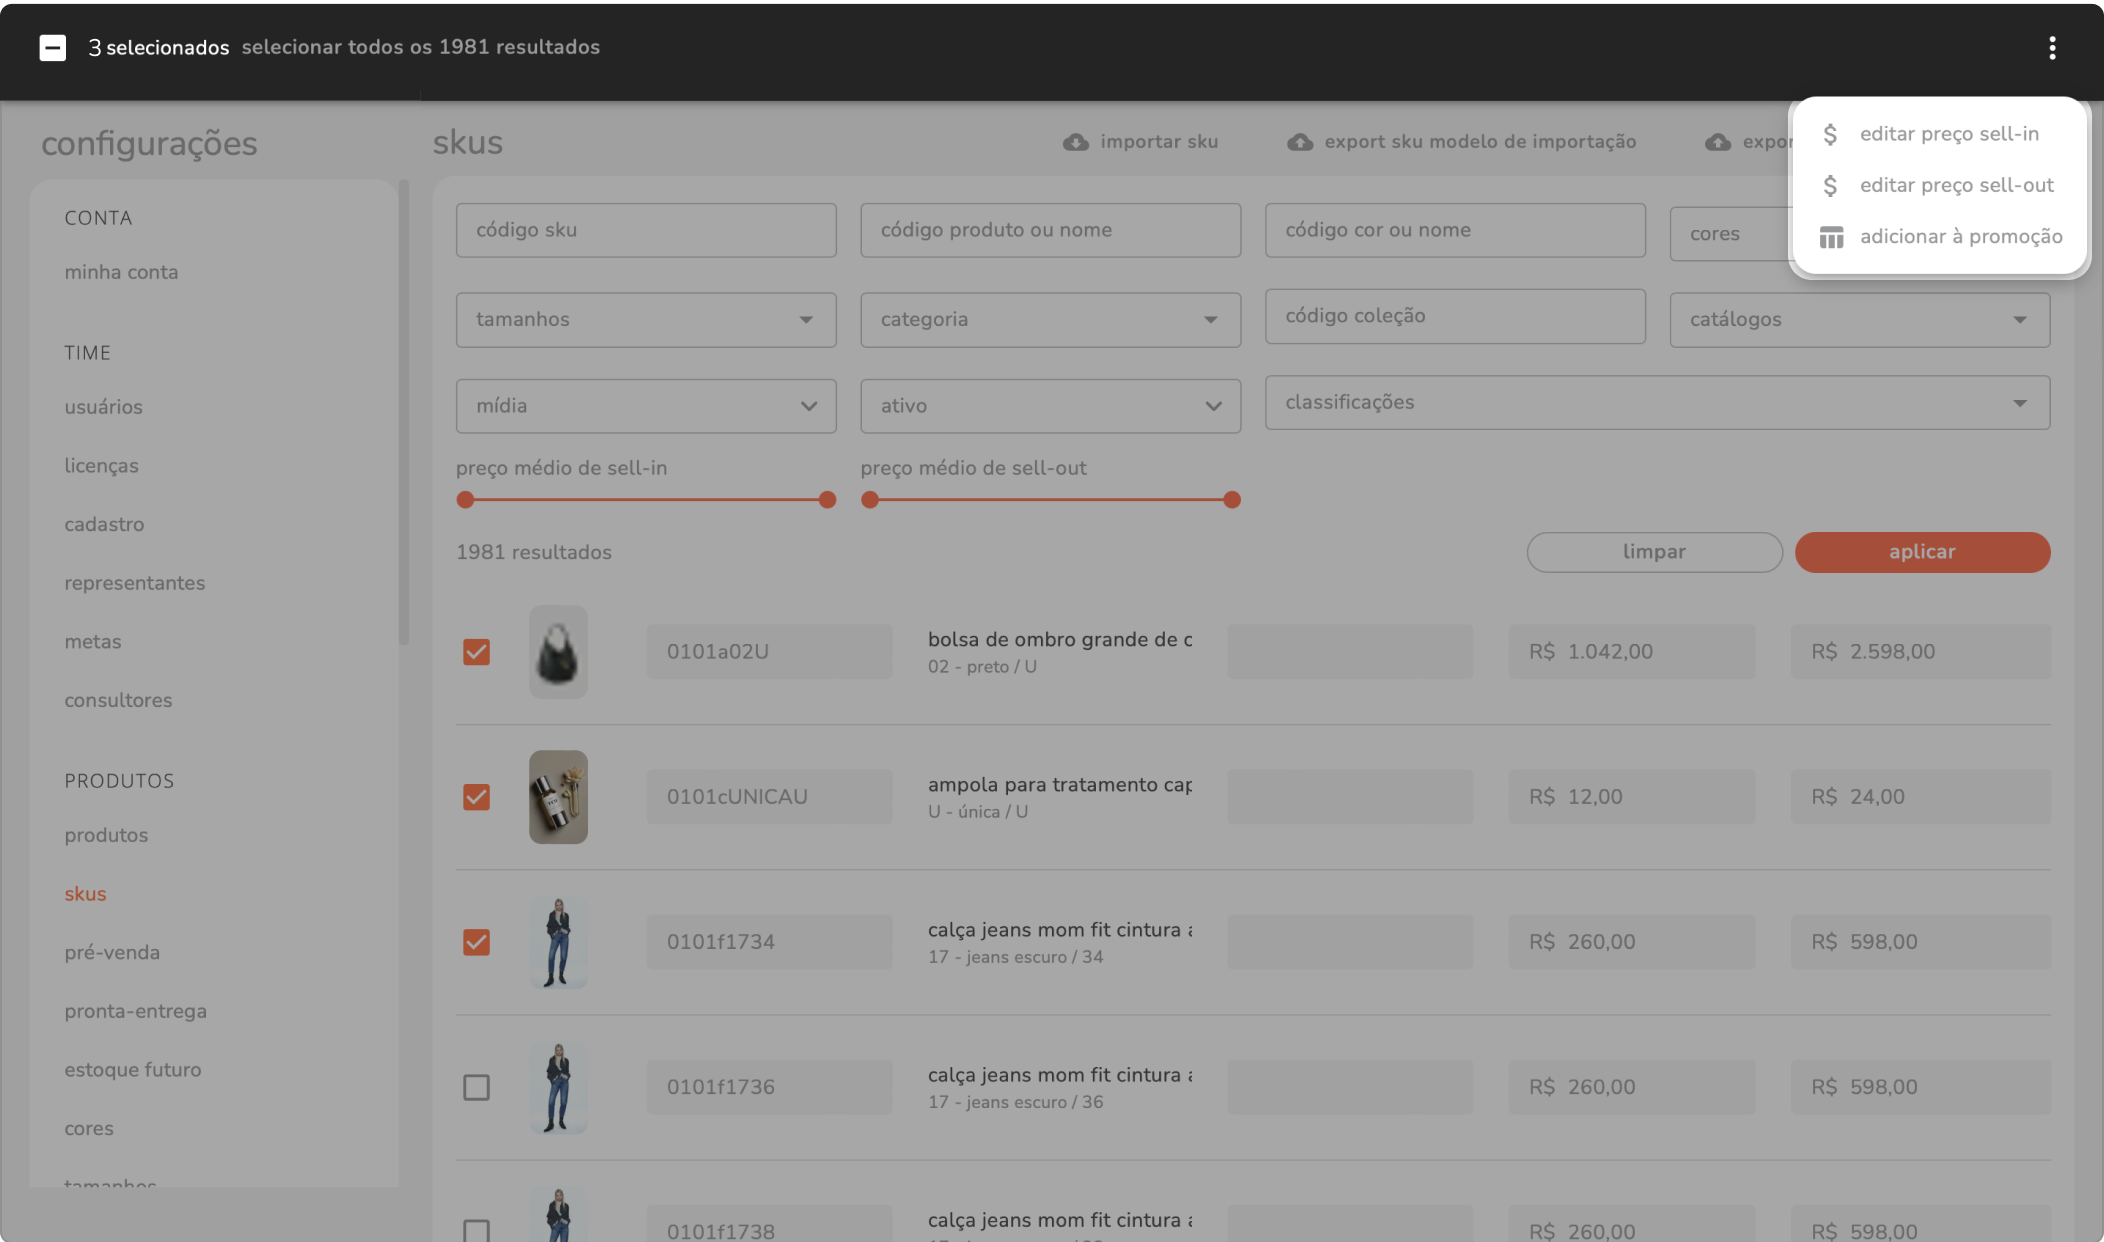Check the 0101f1736 sku checkbox

point(477,1087)
